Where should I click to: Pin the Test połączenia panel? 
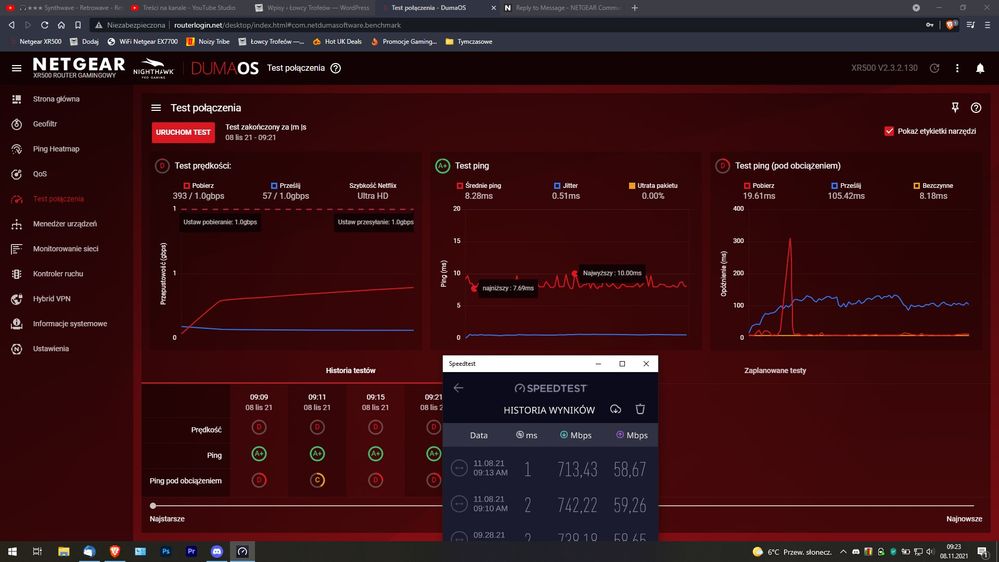click(955, 108)
